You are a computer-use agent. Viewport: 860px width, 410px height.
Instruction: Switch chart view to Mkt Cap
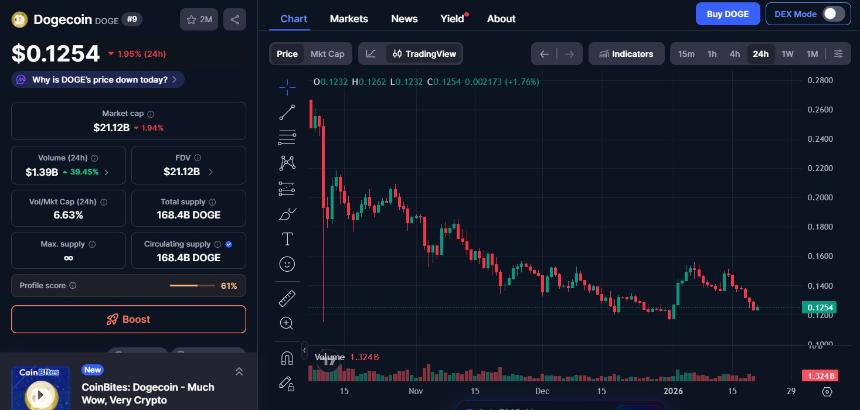[x=328, y=54]
